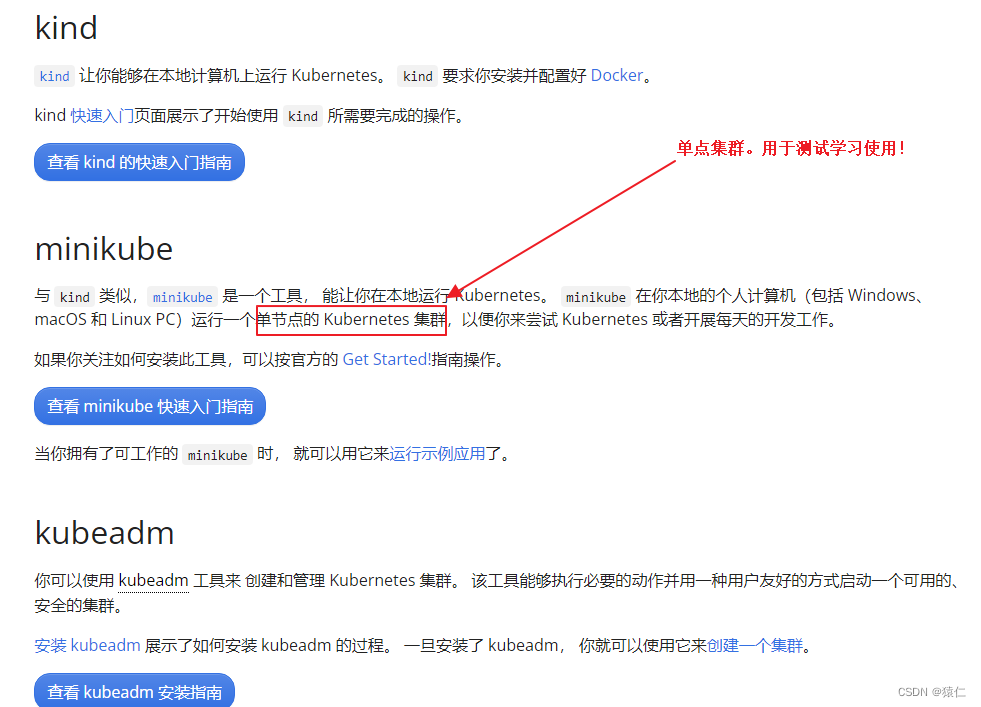The width and height of the screenshot is (981, 707).
Task: Select the minikube page heading
Action: tap(103, 249)
